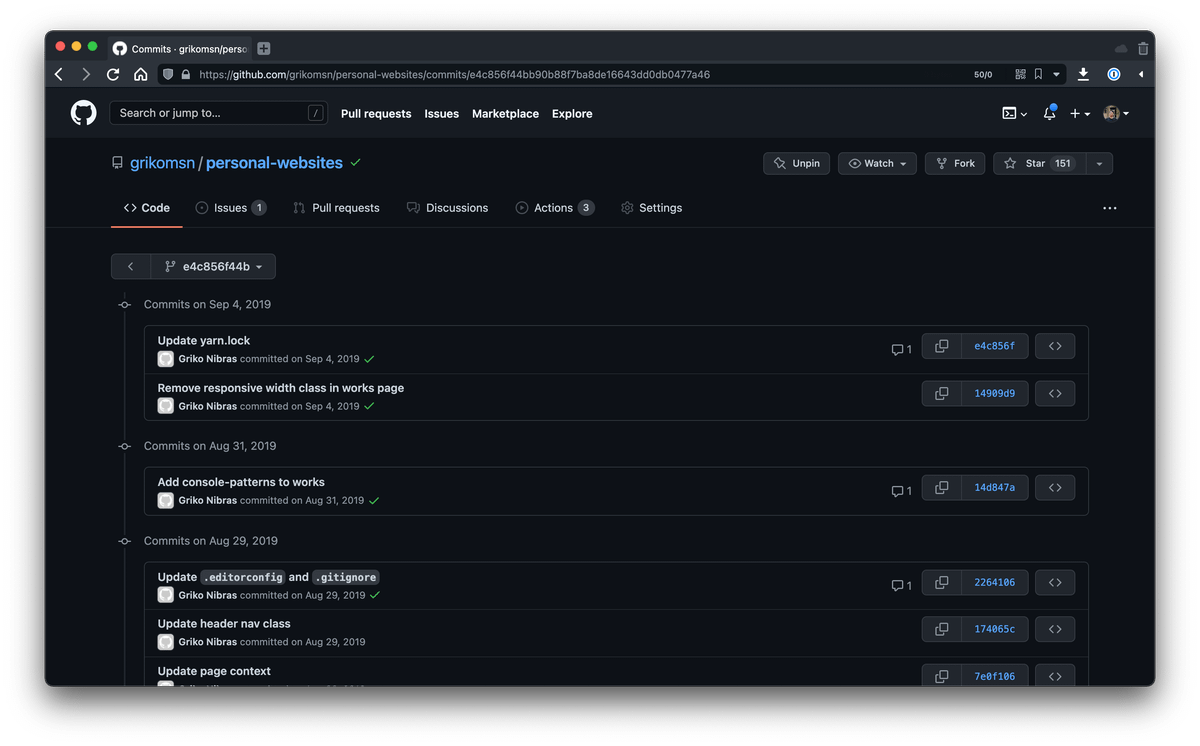This screenshot has height=746, width=1200.
Task: Open the Update yarn.lock commit
Action: coord(204,340)
